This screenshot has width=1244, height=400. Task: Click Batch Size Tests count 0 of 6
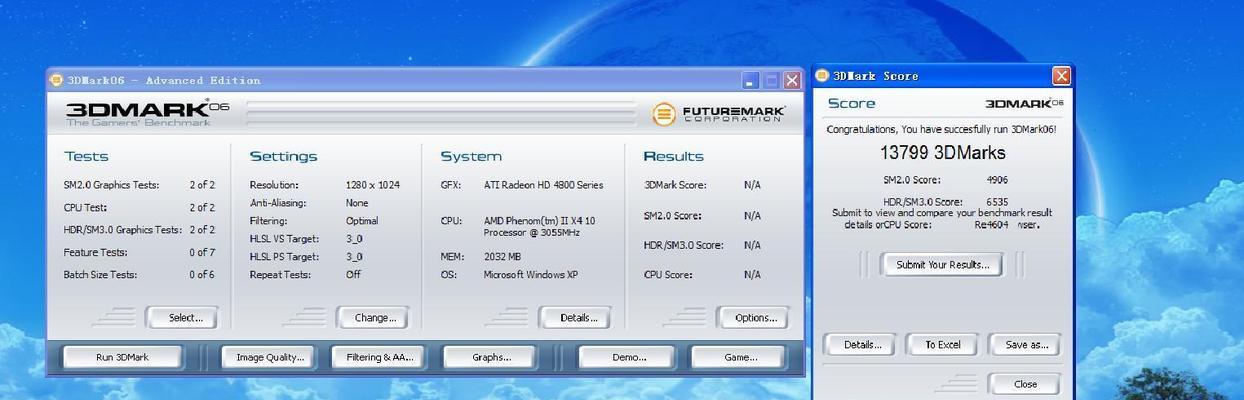tap(202, 275)
